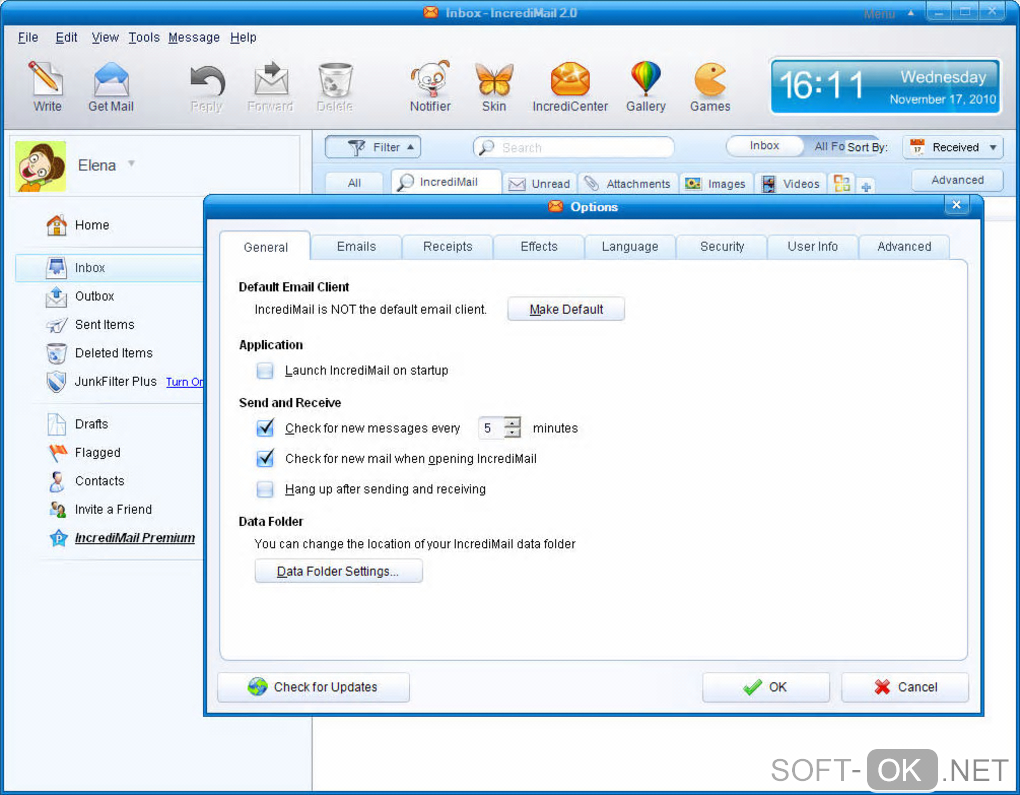Select the Unread filter tab

point(539,184)
